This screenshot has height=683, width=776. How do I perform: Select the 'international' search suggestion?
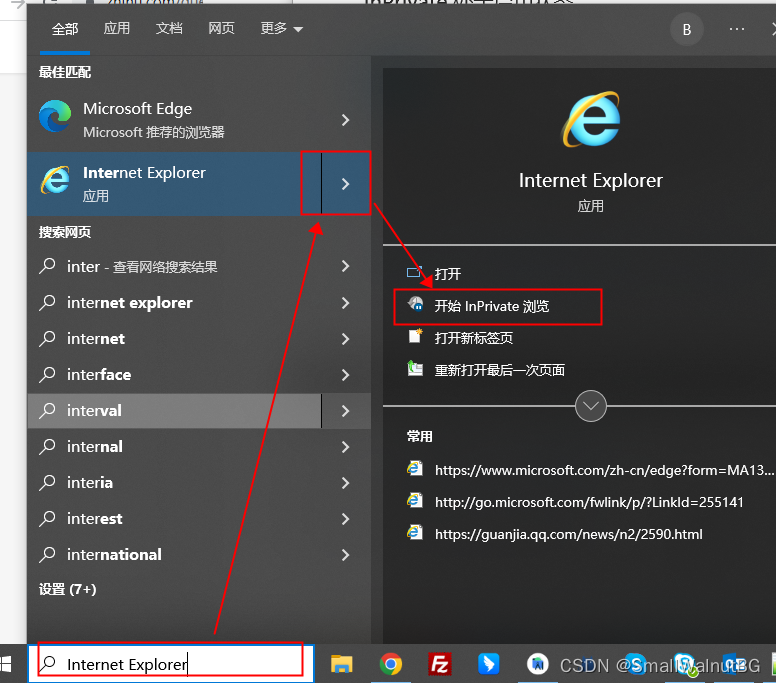click(x=173, y=555)
